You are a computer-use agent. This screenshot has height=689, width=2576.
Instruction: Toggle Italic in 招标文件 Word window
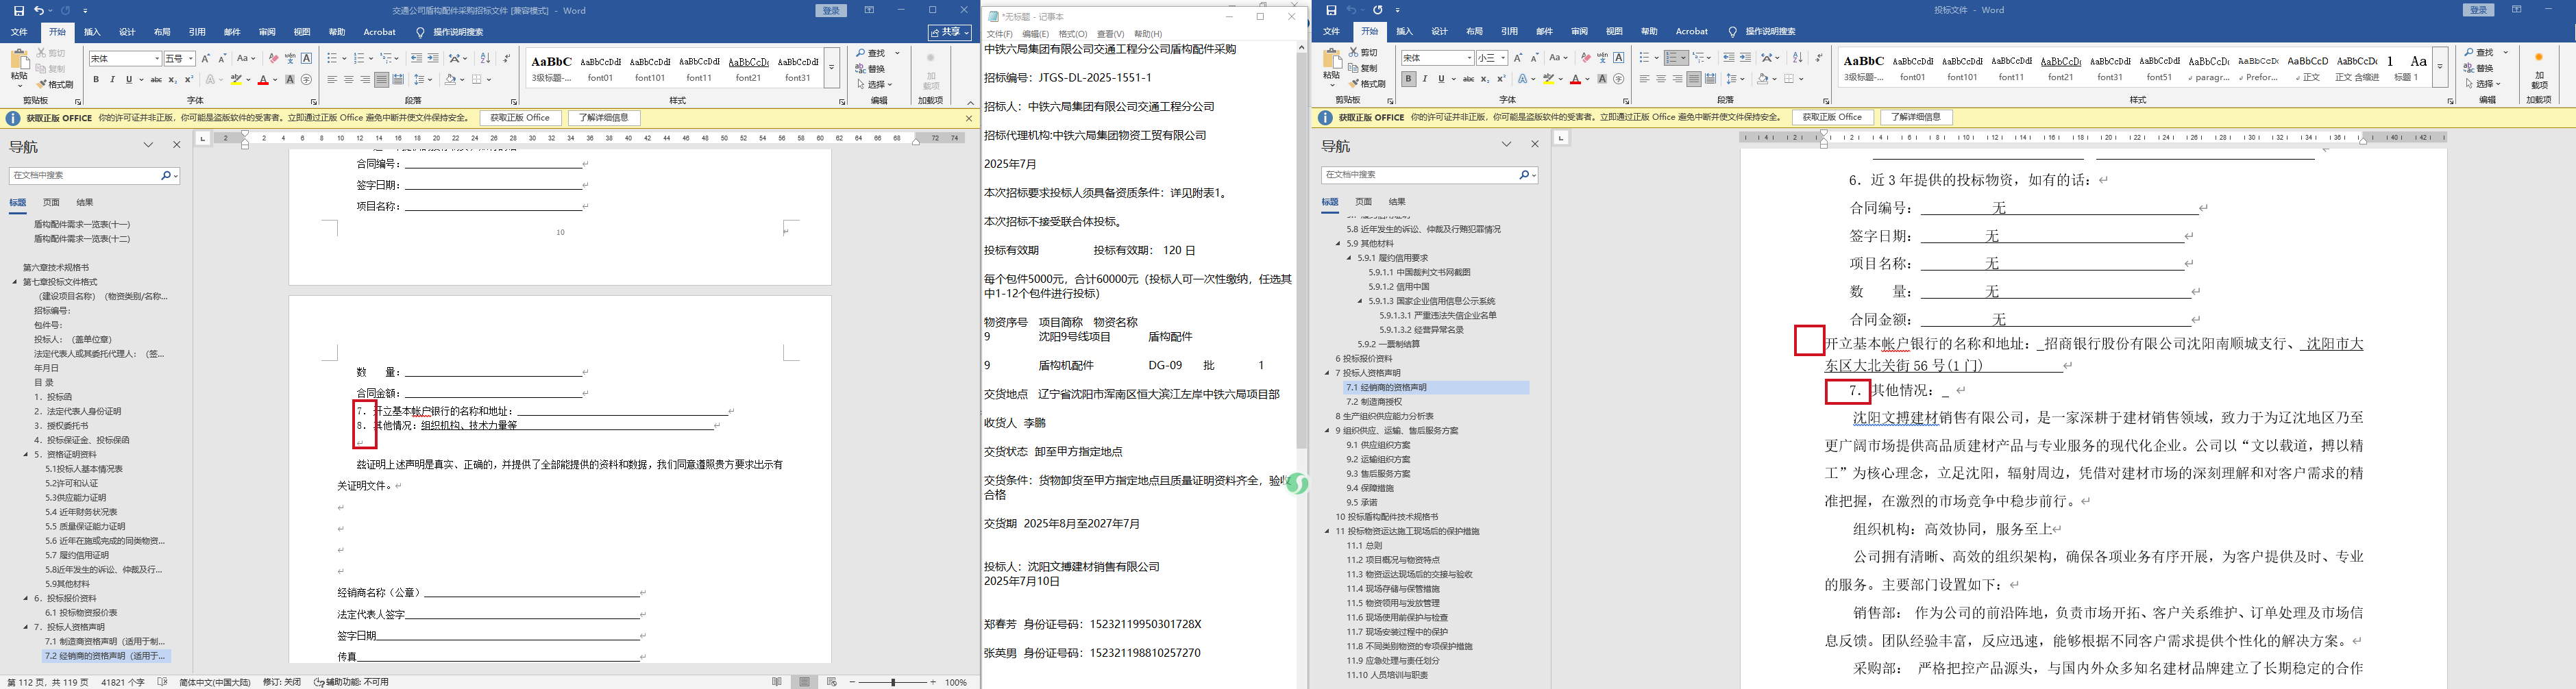click(x=112, y=80)
